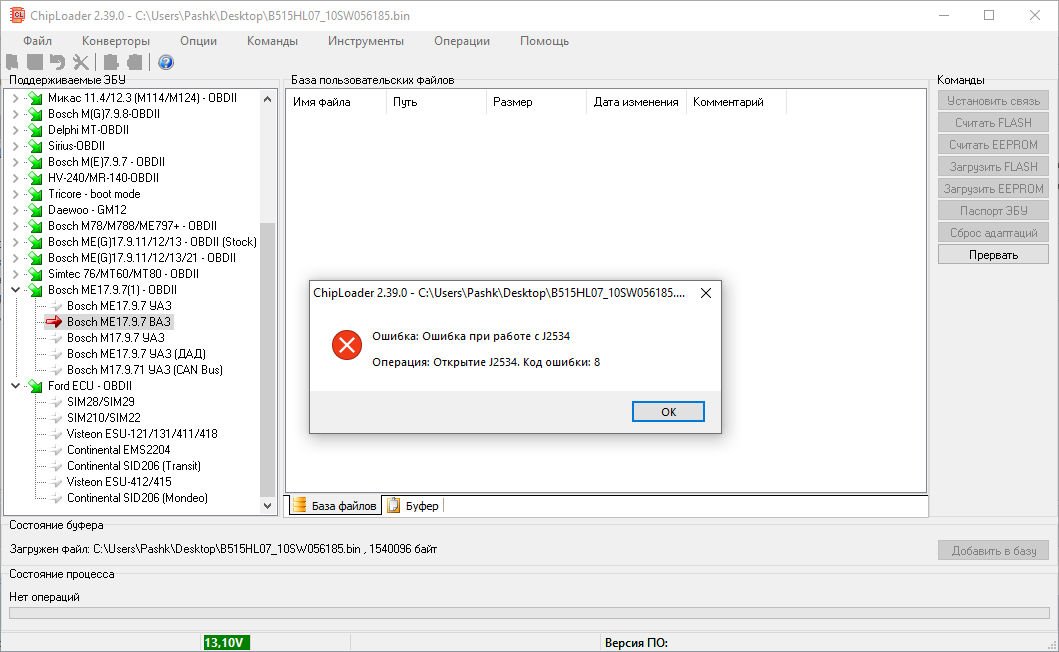Click the green arrow icon beside Delphi MT-OBDII
The width and height of the screenshot is (1059, 652).
36,130
